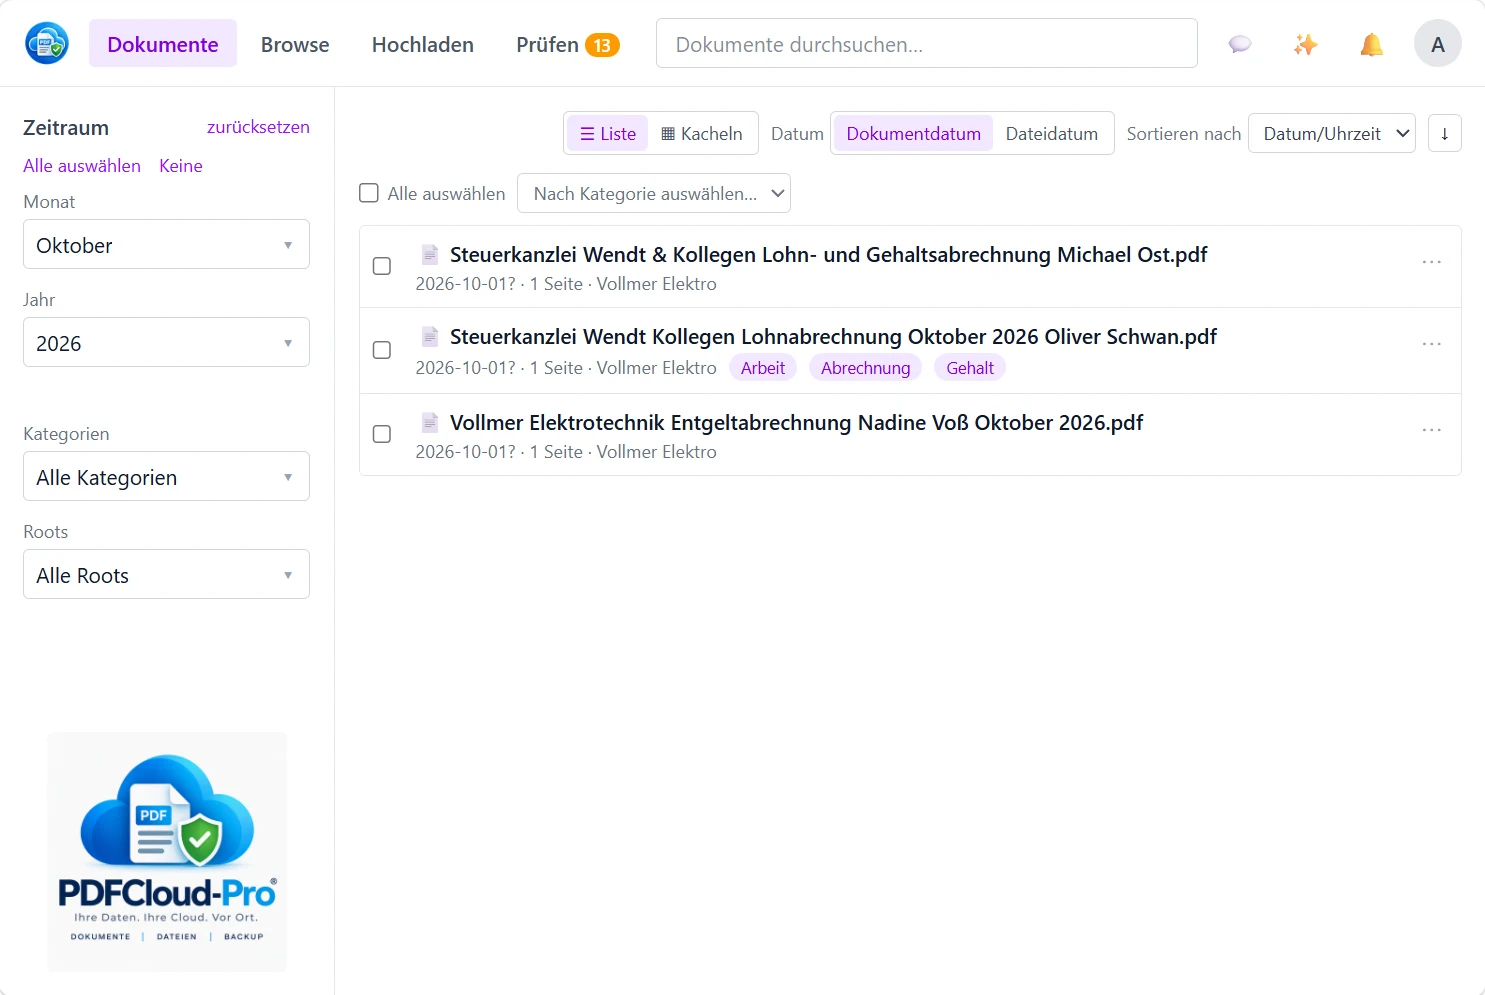Screen dimensions: 1485x995
Task: Switch to Kacheln tile view
Action: [x=702, y=133]
